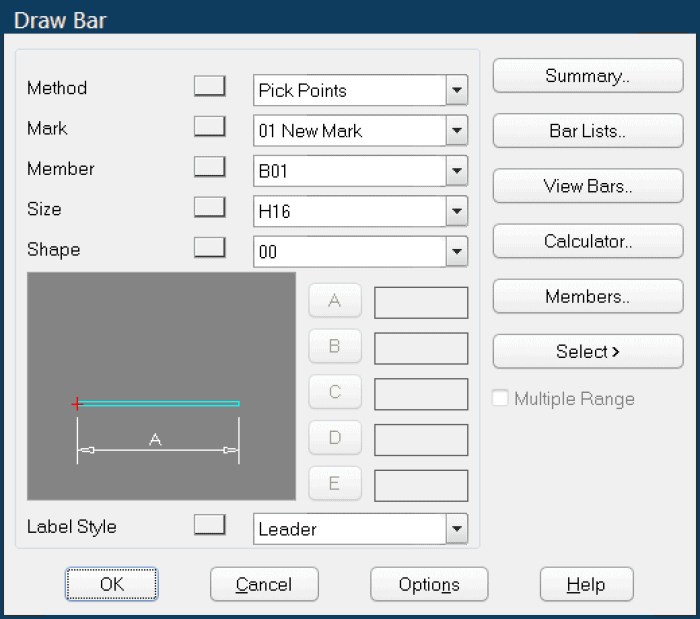Open the Label Style dropdown showing Leader
700x619 pixels.
click(x=457, y=528)
